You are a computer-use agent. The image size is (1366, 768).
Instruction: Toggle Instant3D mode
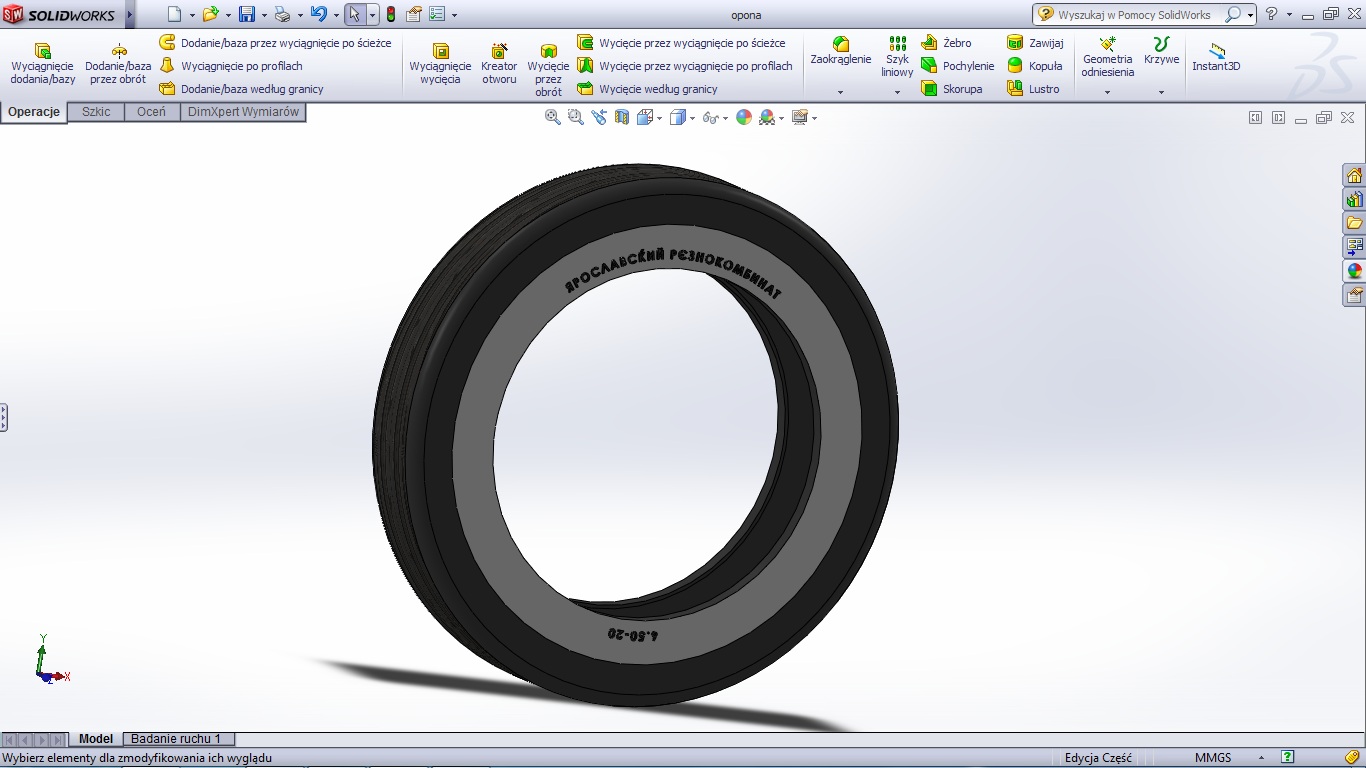[1216, 55]
